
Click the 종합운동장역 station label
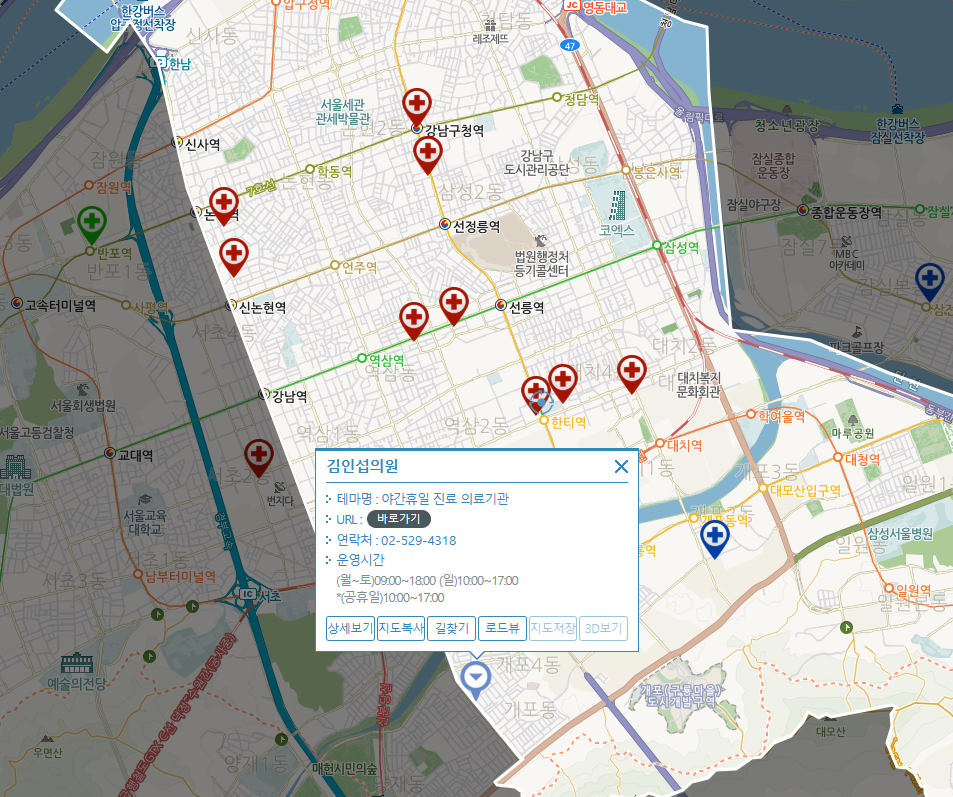coord(846,213)
